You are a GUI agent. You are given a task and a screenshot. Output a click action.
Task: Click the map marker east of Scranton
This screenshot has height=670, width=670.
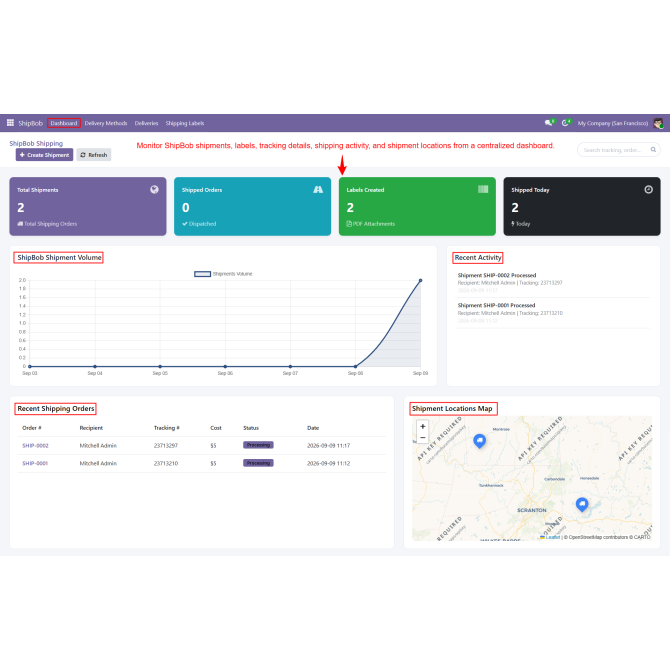click(582, 504)
